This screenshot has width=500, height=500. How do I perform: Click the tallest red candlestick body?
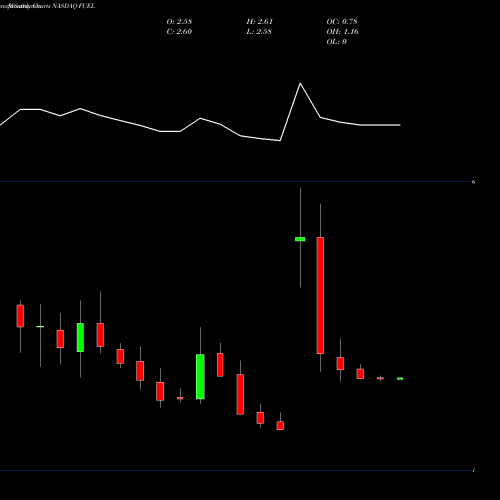(320, 295)
